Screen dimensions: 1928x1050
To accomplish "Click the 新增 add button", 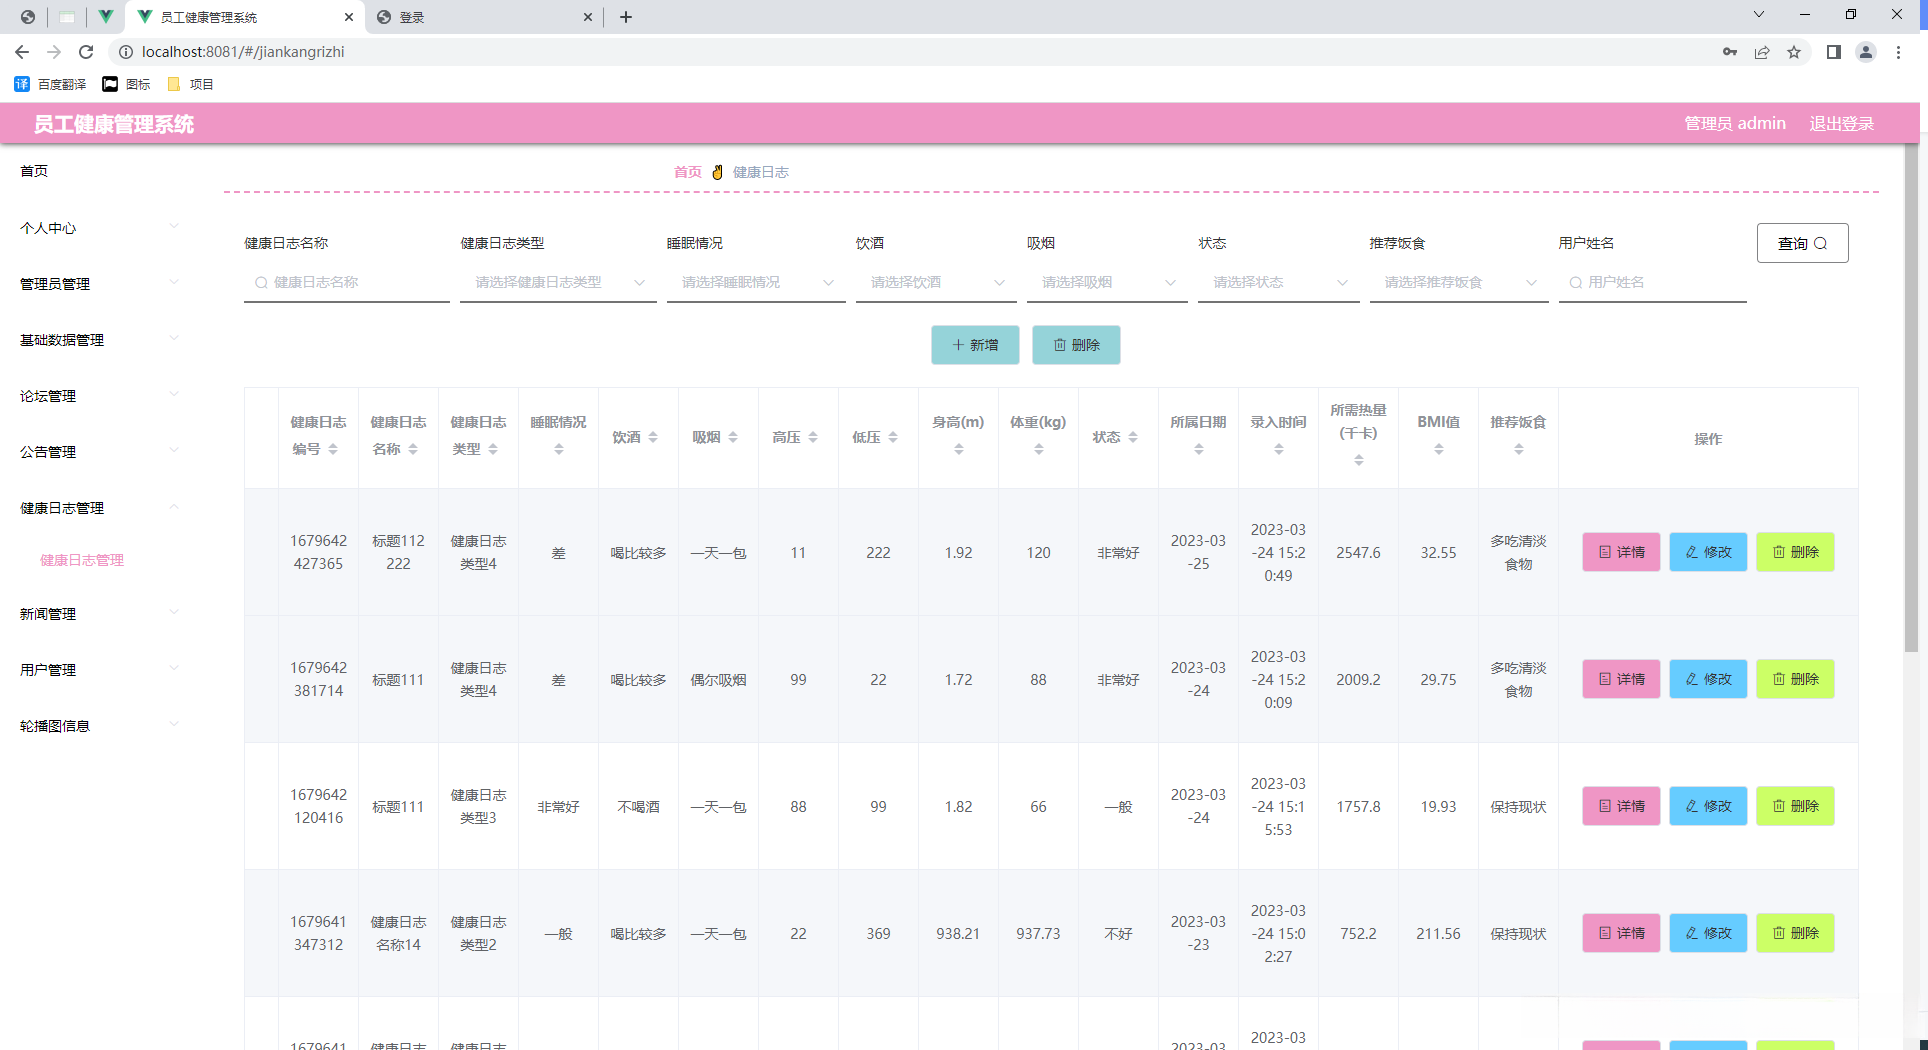I will pos(975,345).
